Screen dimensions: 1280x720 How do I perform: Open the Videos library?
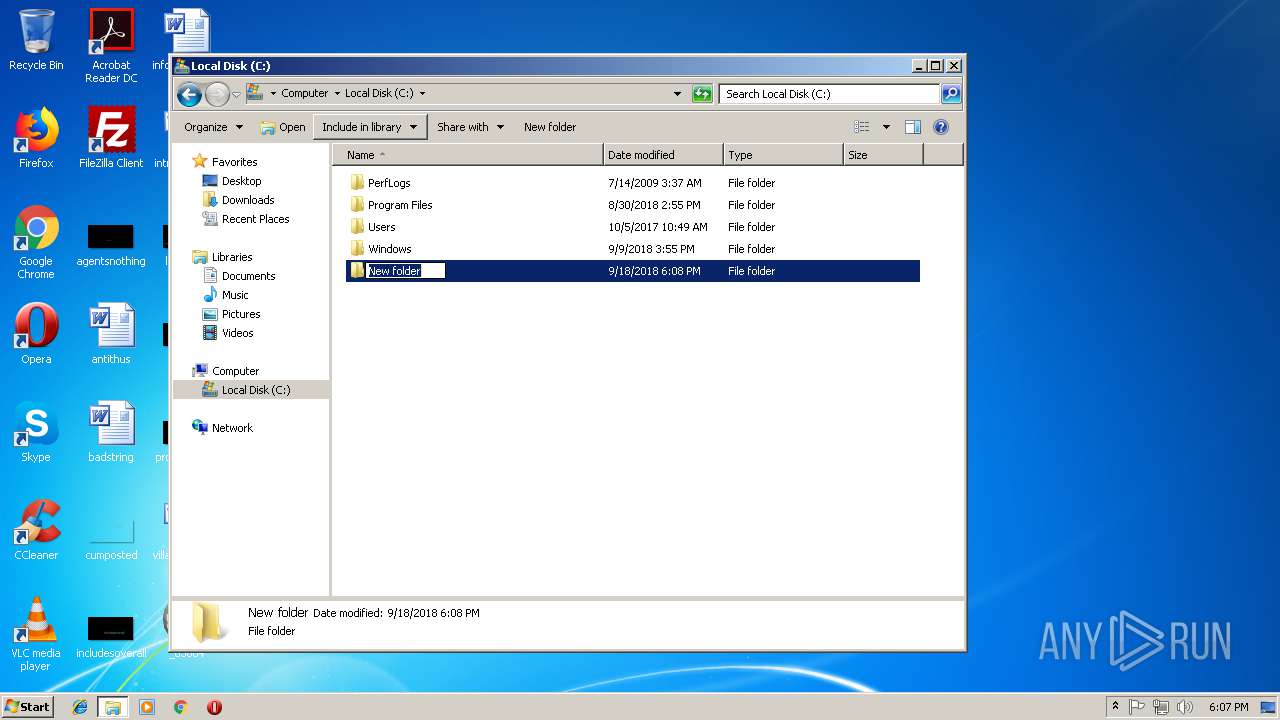coord(237,333)
